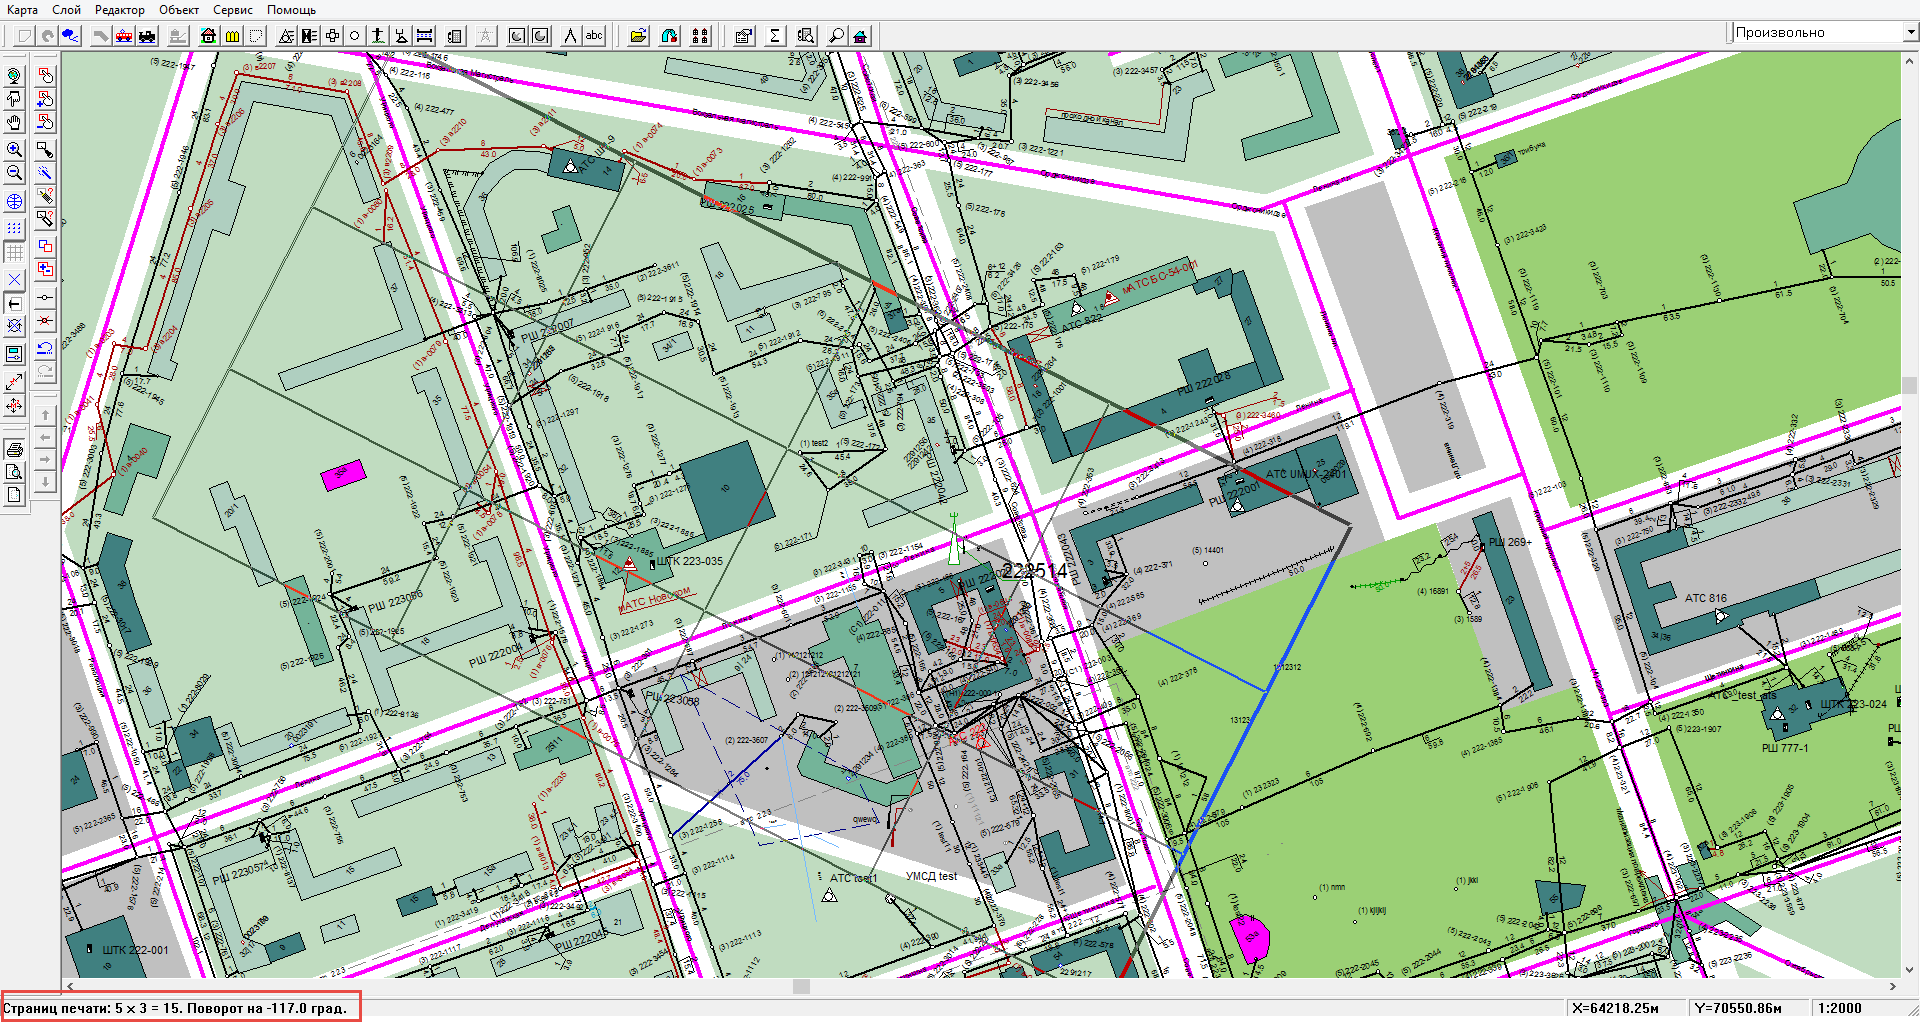Click the blank page layout icon
This screenshot has height=1028, width=1920.
14,495
